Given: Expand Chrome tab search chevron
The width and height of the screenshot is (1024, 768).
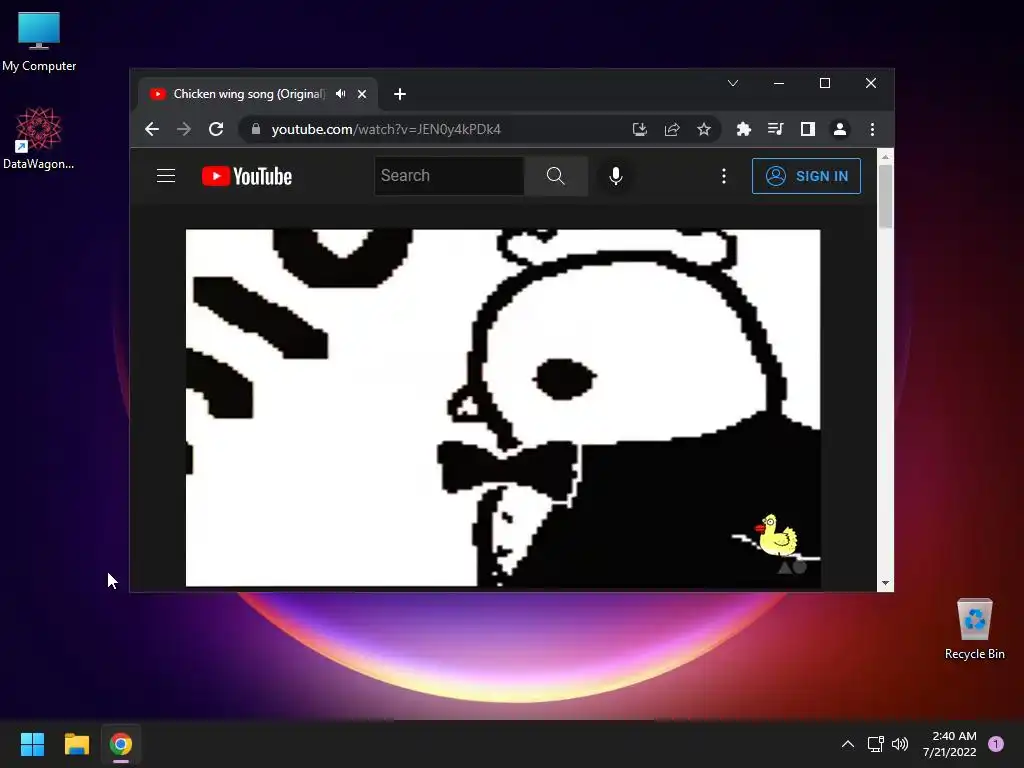Looking at the screenshot, I should (x=733, y=83).
